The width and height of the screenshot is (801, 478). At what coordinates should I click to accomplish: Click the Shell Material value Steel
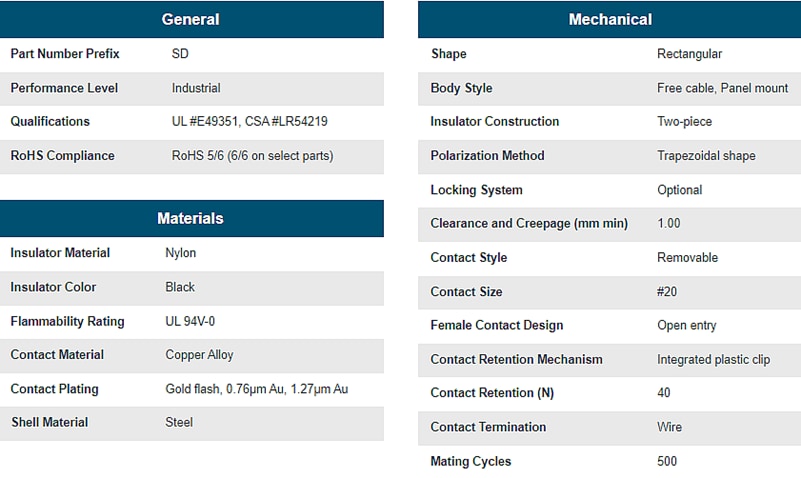[x=180, y=422]
